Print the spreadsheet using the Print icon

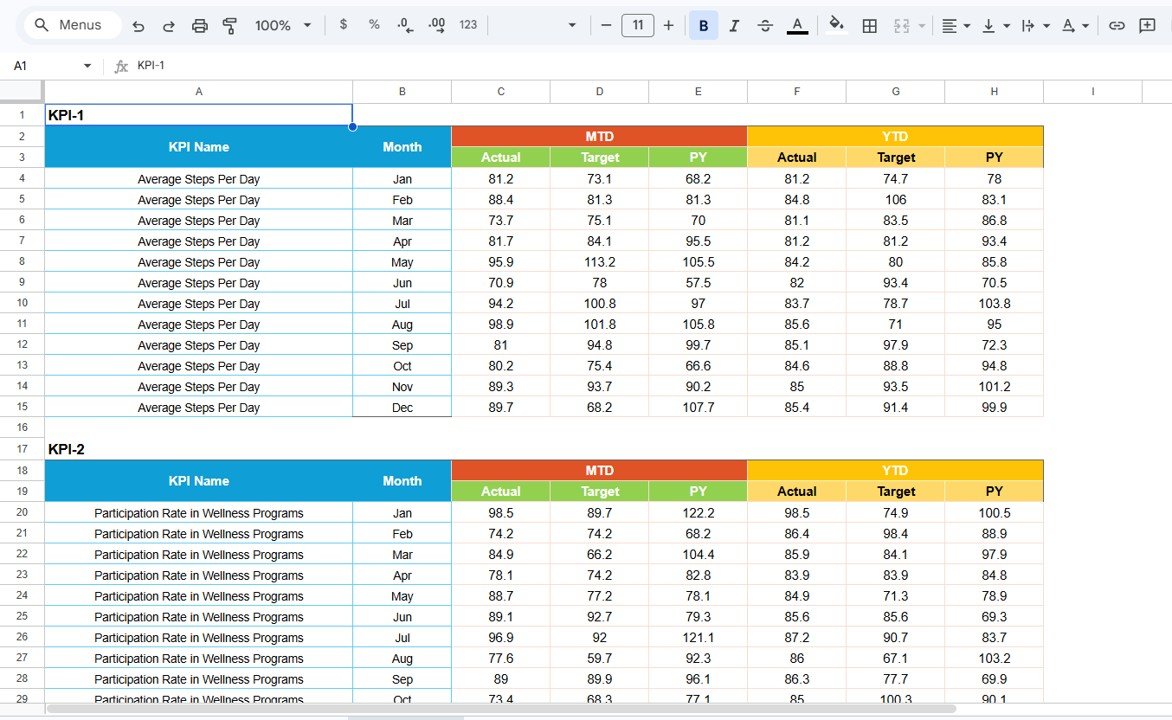199,26
